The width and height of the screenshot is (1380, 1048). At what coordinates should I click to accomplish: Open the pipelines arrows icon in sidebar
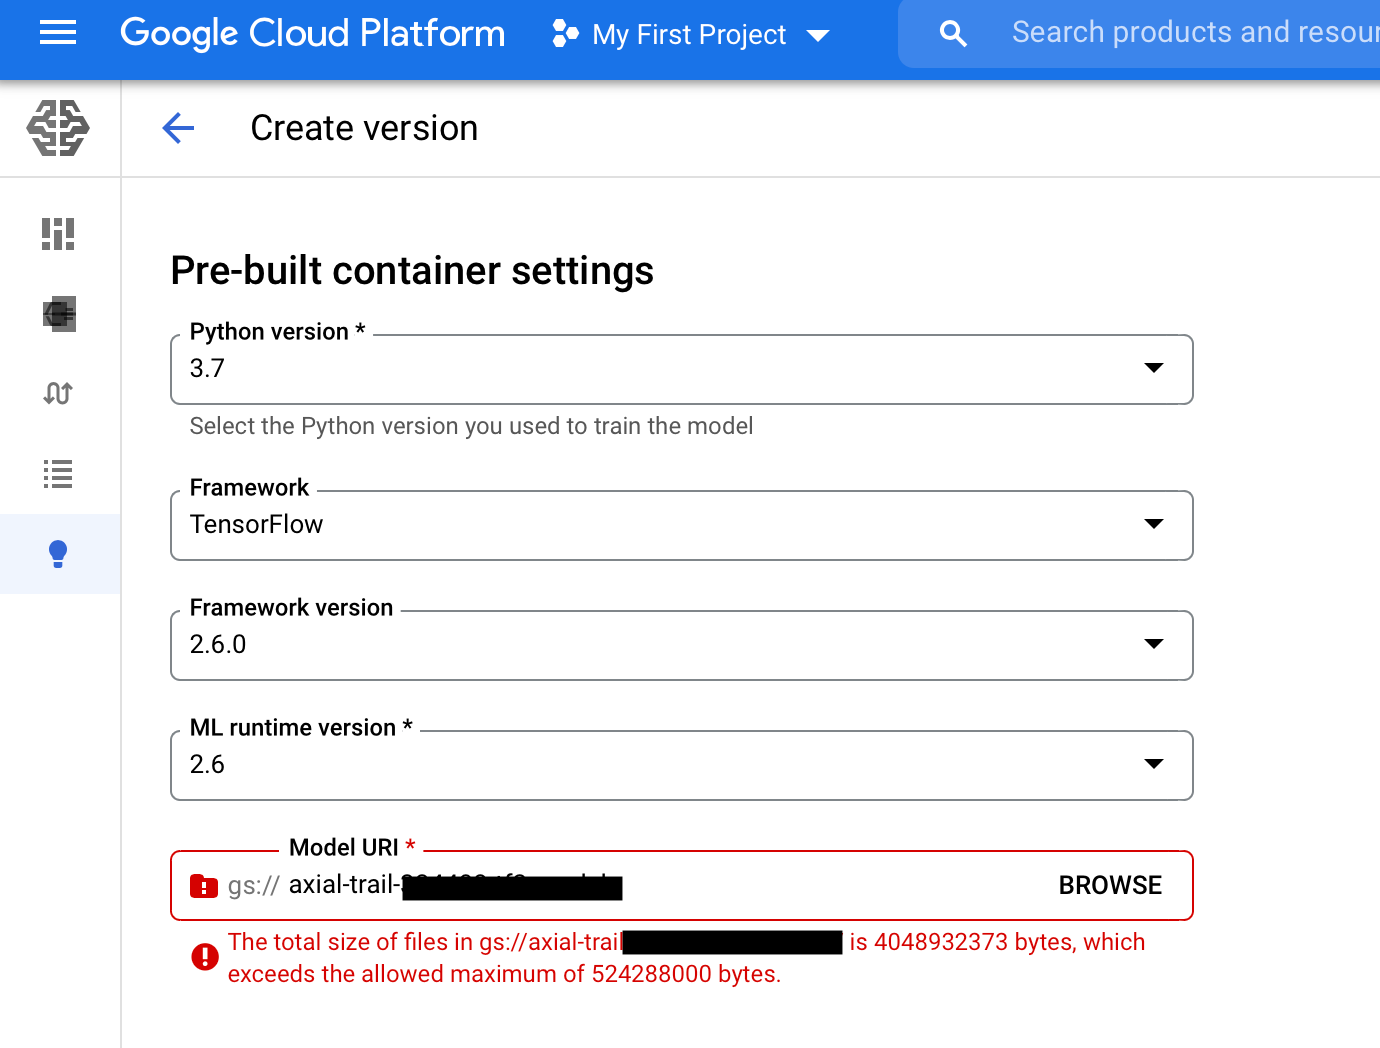pos(58,394)
